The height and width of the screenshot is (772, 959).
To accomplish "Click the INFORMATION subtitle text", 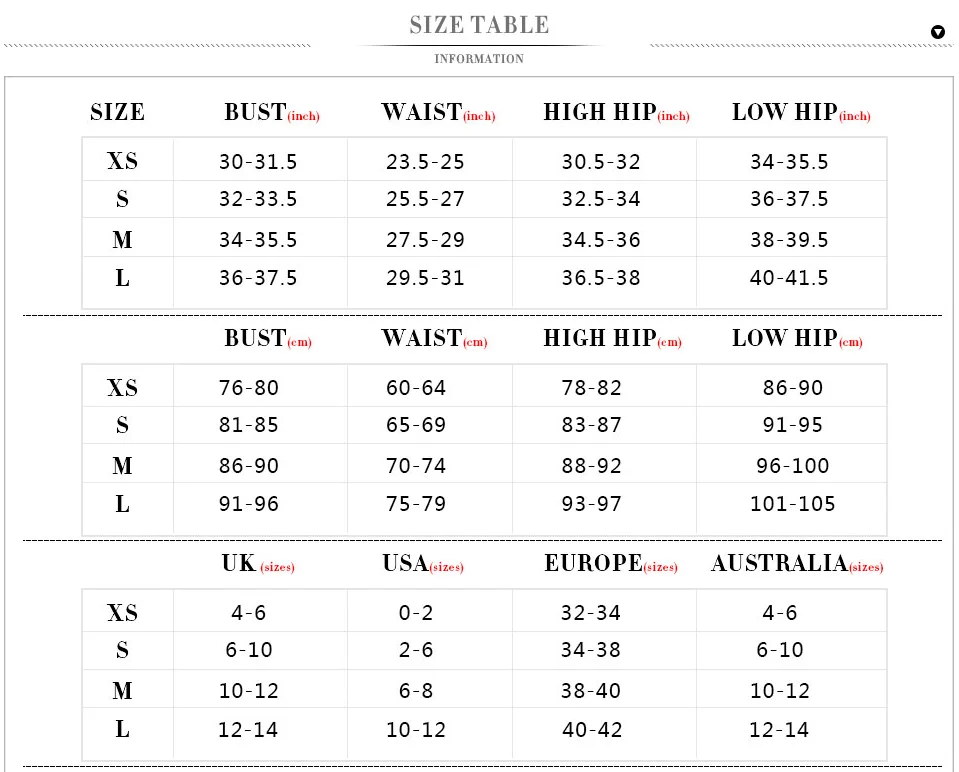I will tap(479, 59).
